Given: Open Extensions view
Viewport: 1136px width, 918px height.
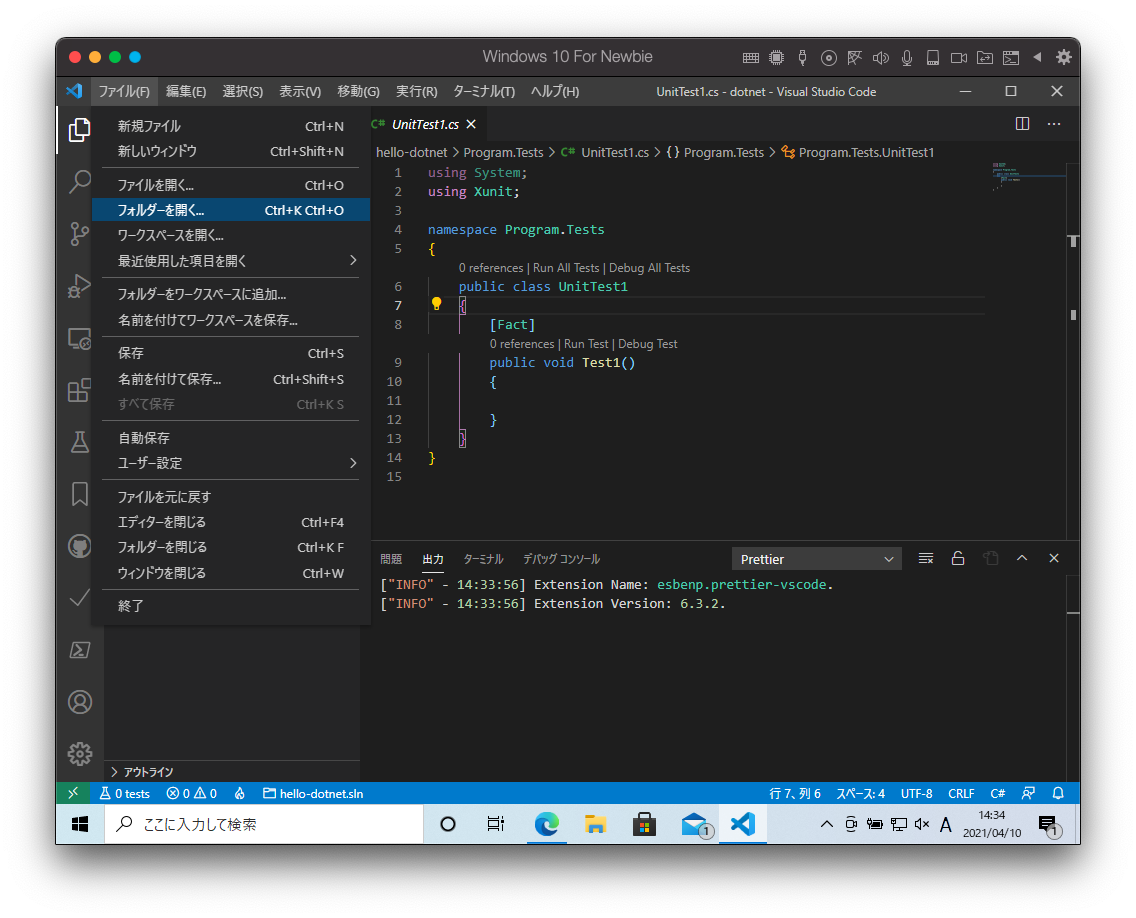Looking at the screenshot, I should click(x=79, y=391).
